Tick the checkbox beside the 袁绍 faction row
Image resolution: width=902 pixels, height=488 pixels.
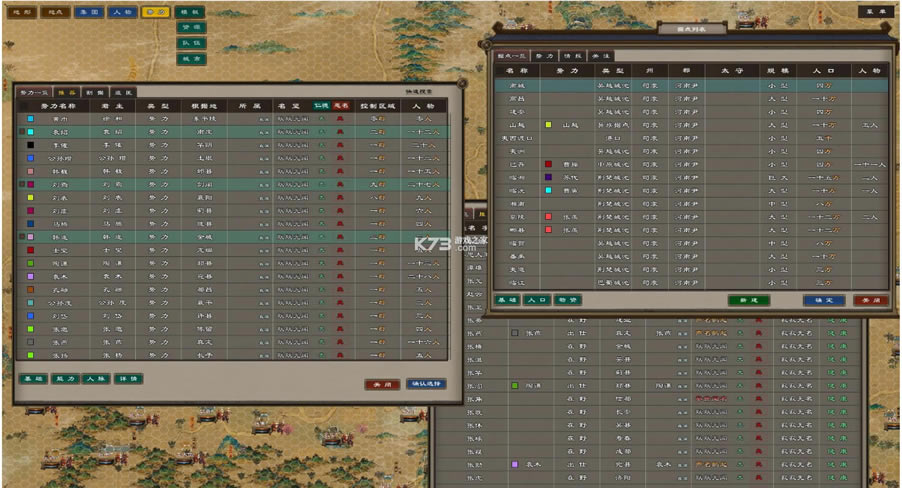pos(22,132)
